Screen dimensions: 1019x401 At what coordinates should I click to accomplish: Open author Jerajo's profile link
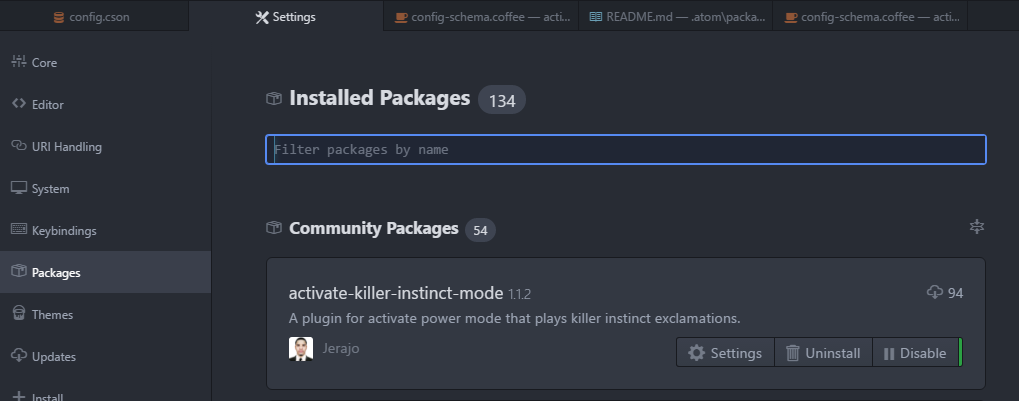[341, 348]
